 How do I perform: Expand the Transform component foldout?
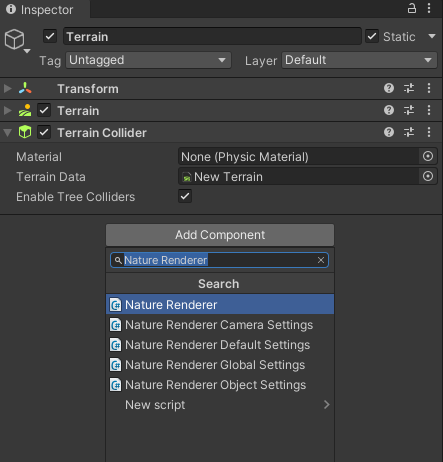pyautogui.click(x=7, y=88)
